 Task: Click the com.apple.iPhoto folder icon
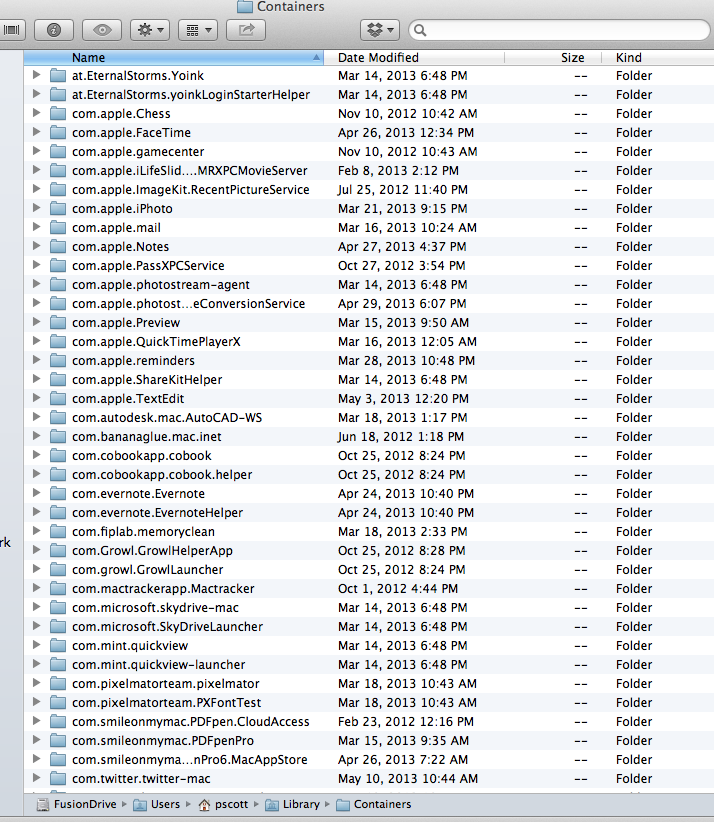click(x=58, y=209)
